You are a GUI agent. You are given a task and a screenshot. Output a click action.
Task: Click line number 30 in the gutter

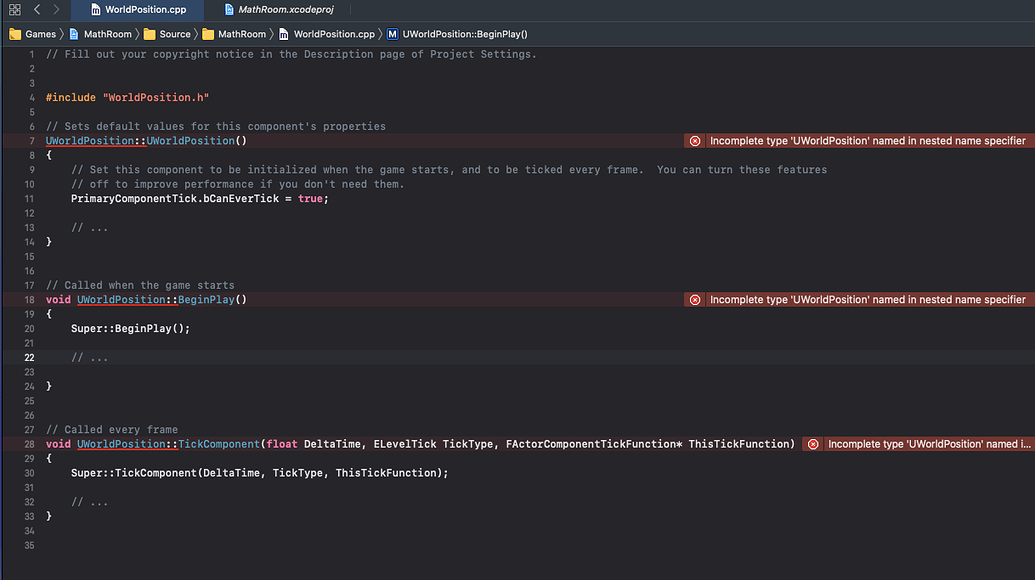29,472
